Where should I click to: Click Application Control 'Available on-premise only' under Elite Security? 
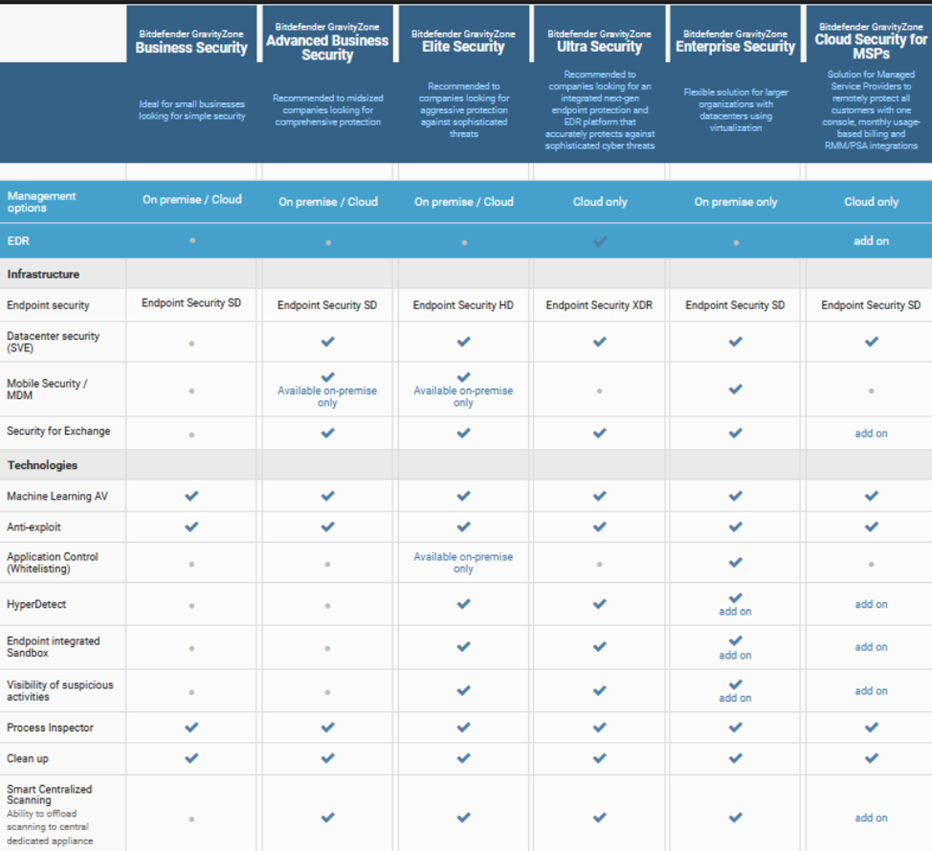464,562
